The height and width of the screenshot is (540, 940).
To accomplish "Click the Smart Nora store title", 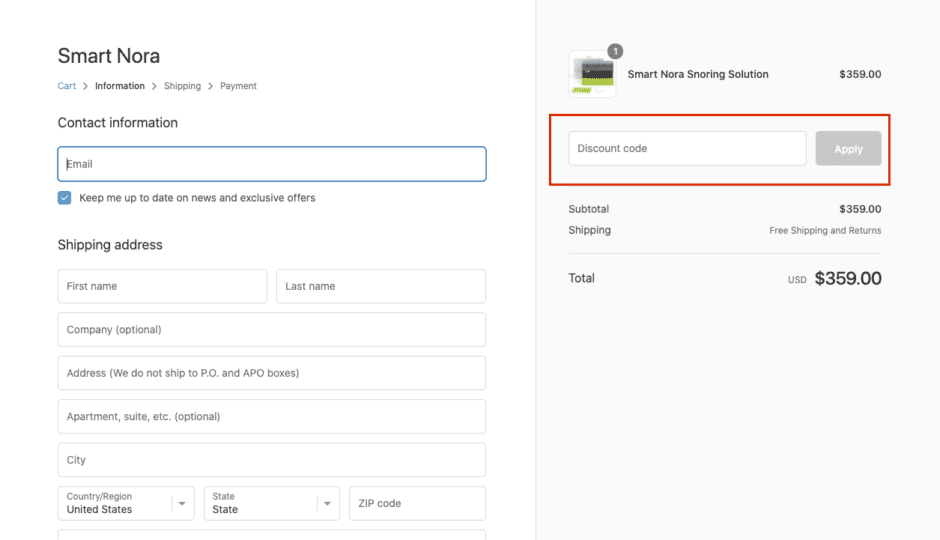I will pos(109,56).
